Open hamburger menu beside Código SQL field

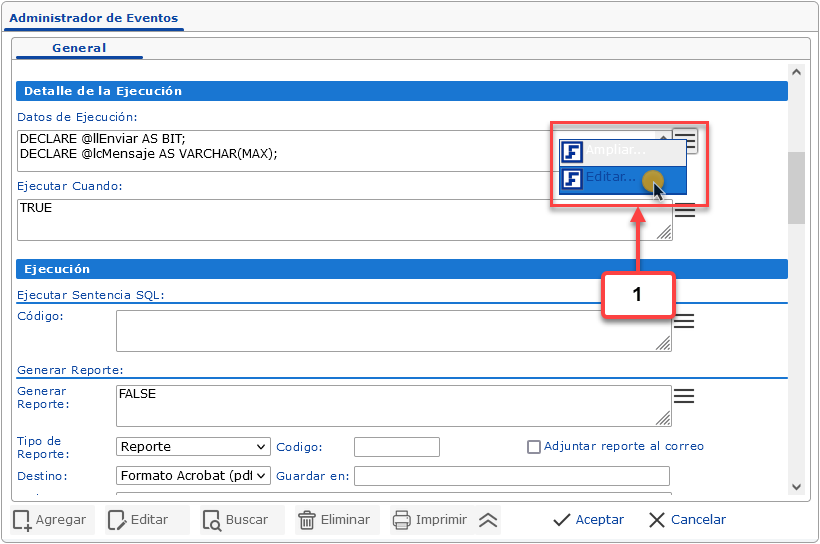click(x=684, y=321)
